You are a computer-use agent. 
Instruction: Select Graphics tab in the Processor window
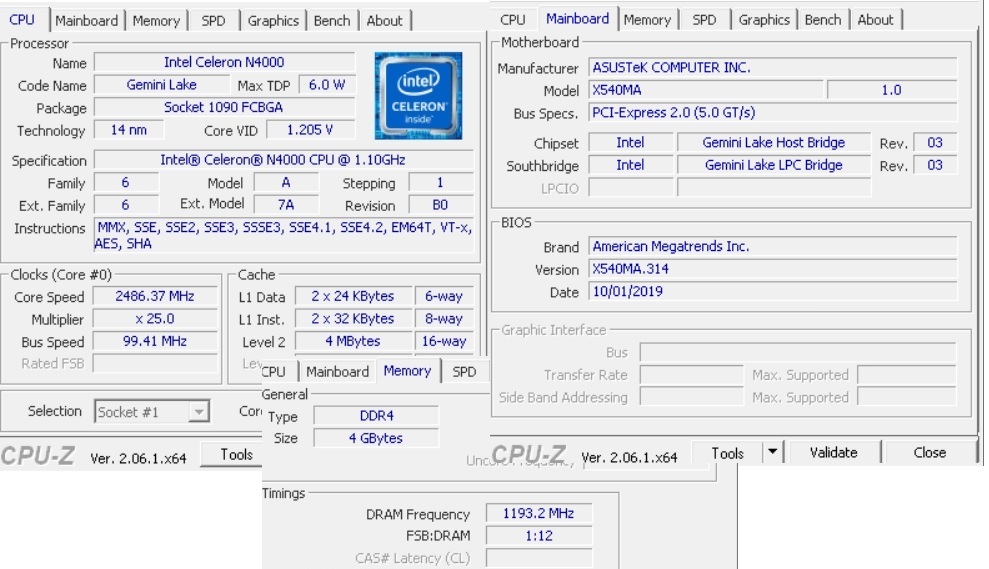coord(273,20)
